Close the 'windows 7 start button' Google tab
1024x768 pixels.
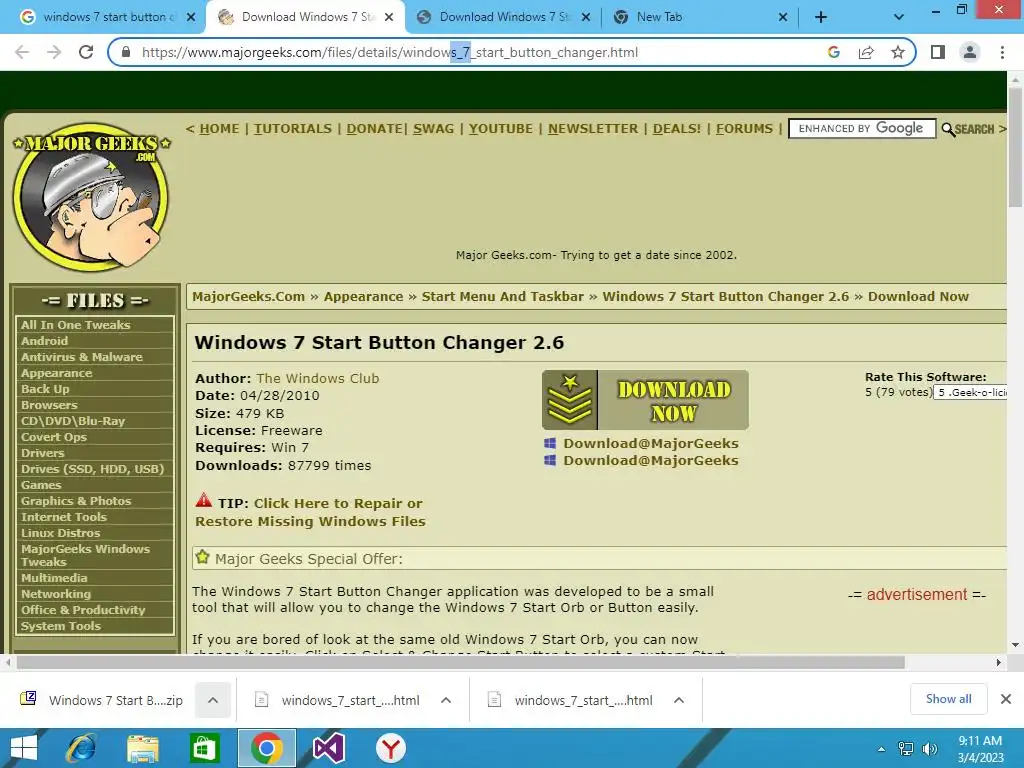[x=191, y=17]
